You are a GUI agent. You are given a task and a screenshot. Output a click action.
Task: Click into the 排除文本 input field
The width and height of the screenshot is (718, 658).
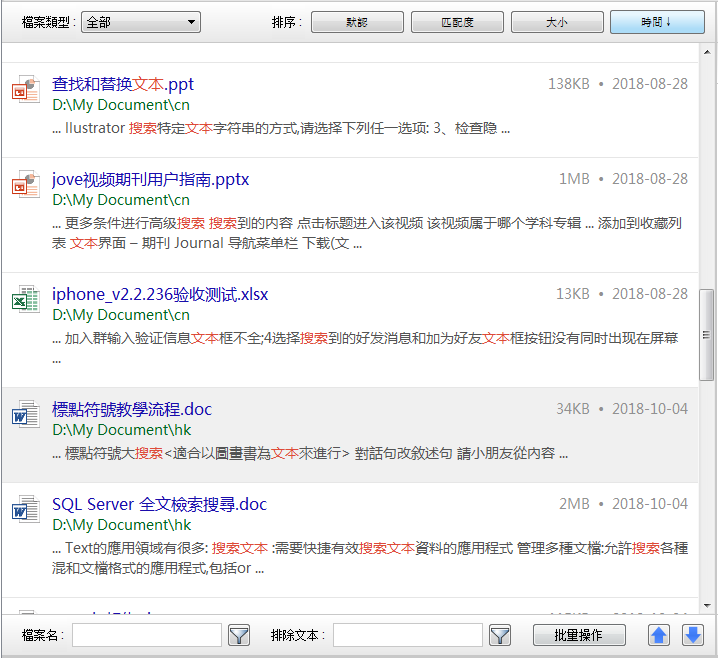[408, 635]
